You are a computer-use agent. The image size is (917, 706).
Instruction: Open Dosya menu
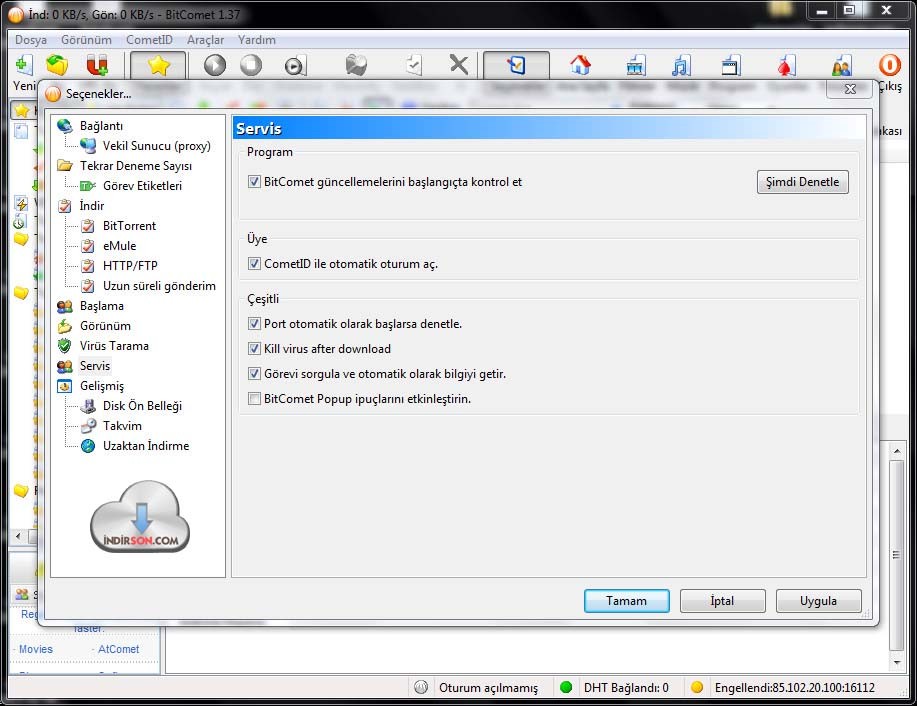point(31,40)
